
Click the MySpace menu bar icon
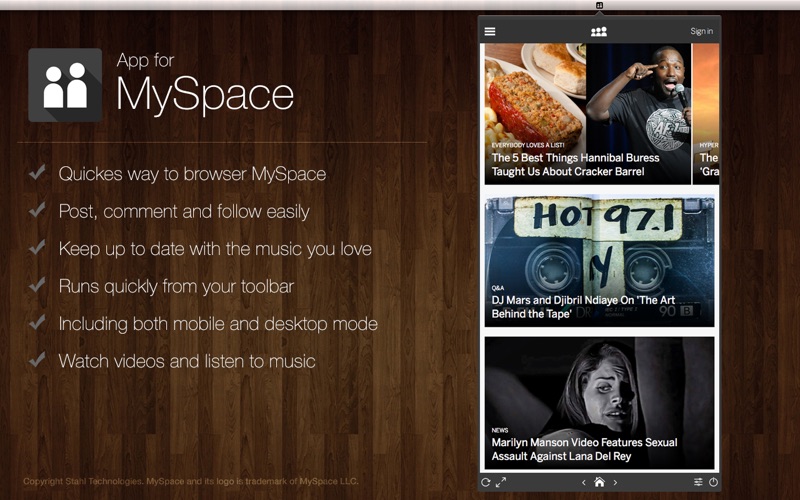click(x=599, y=5)
